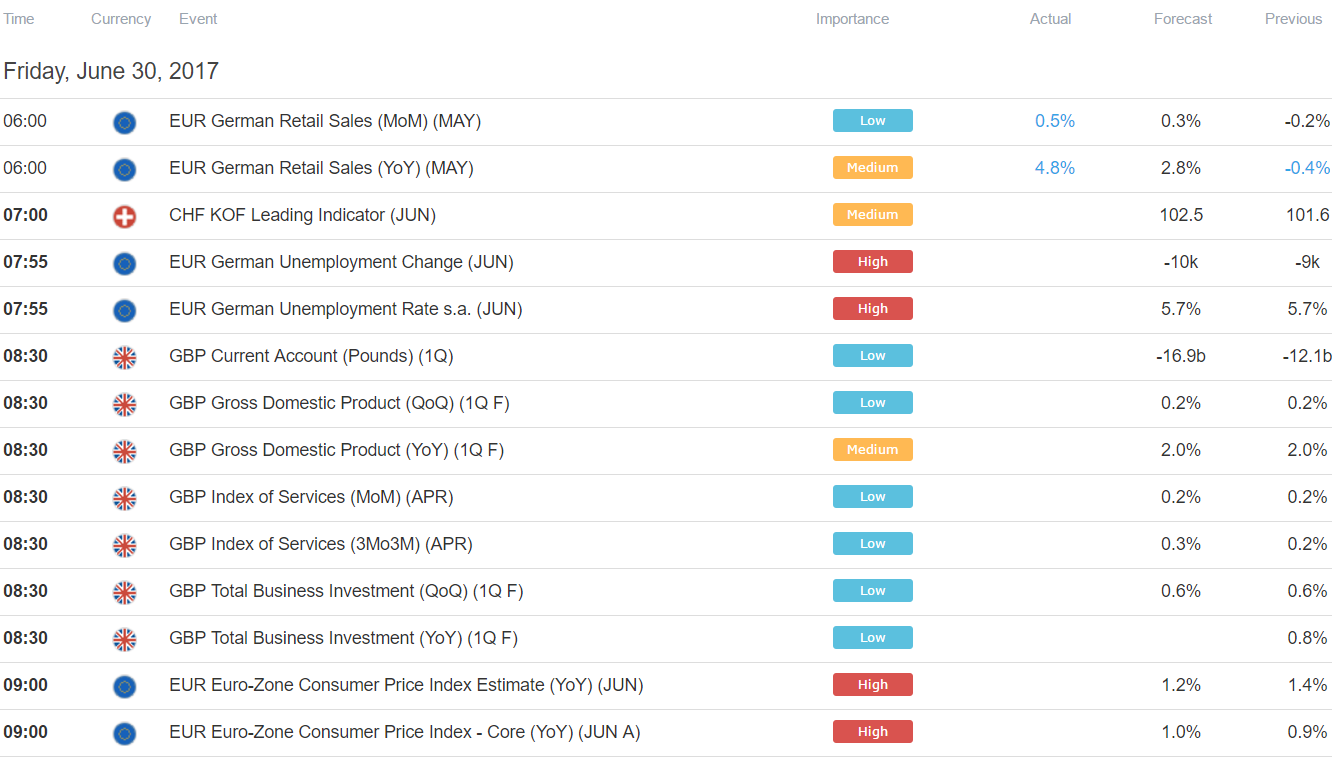The image size is (1332, 760).
Task: Click the Event column header
Action: pos(198,19)
